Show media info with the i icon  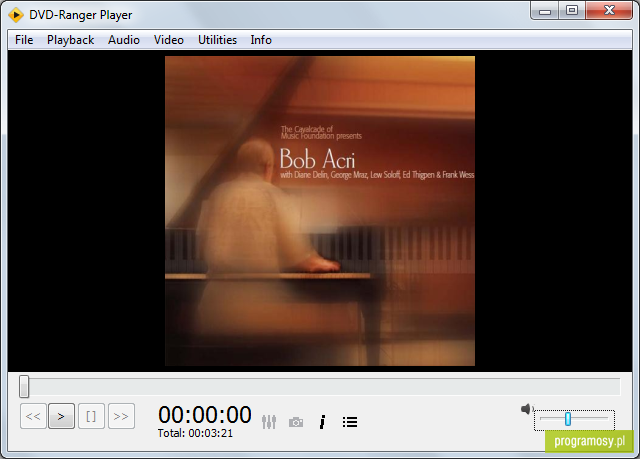click(x=322, y=422)
